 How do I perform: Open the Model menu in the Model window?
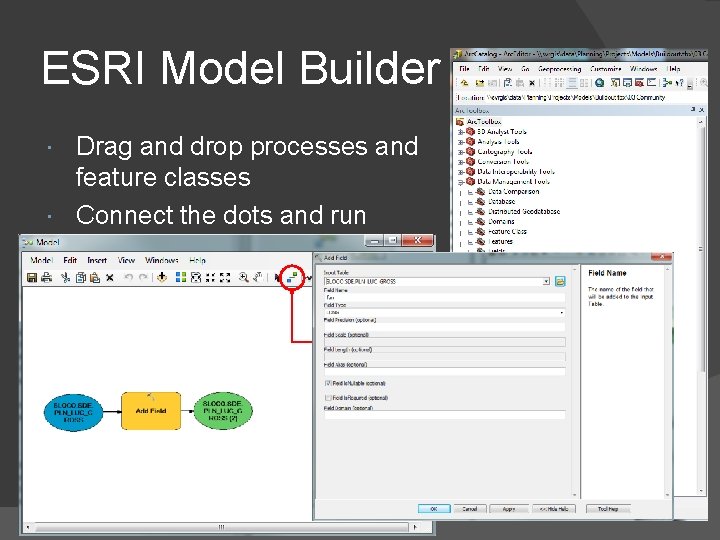[x=42, y=260]
